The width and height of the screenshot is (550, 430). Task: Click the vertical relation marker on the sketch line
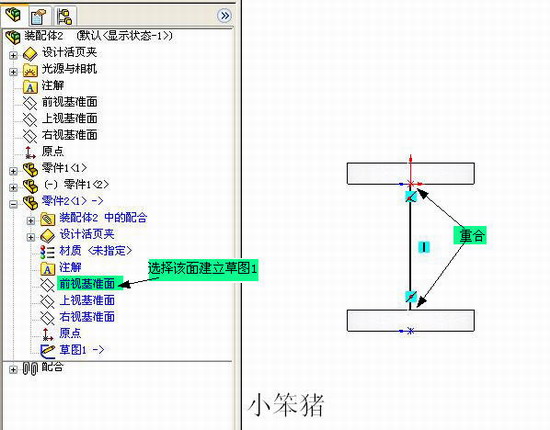tap(424, 247)
